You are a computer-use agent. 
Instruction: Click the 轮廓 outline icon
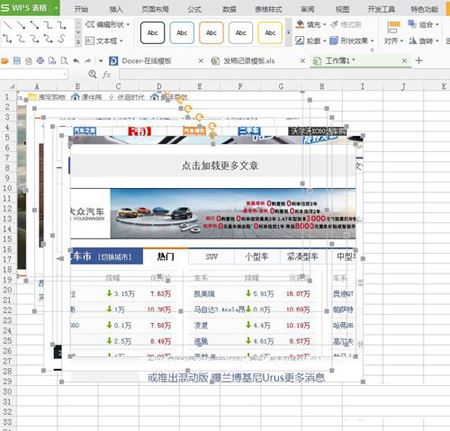pyautogui.click(x=300, y=41)
